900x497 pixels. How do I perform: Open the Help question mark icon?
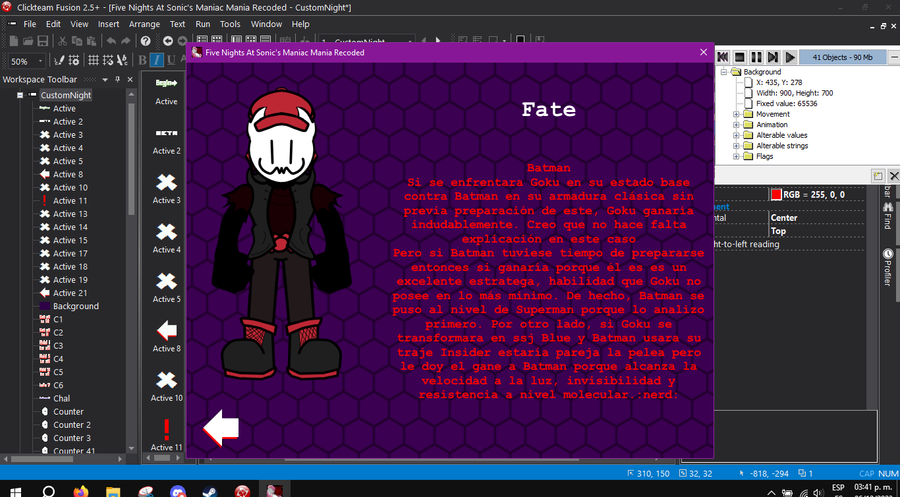coord(146,41)
